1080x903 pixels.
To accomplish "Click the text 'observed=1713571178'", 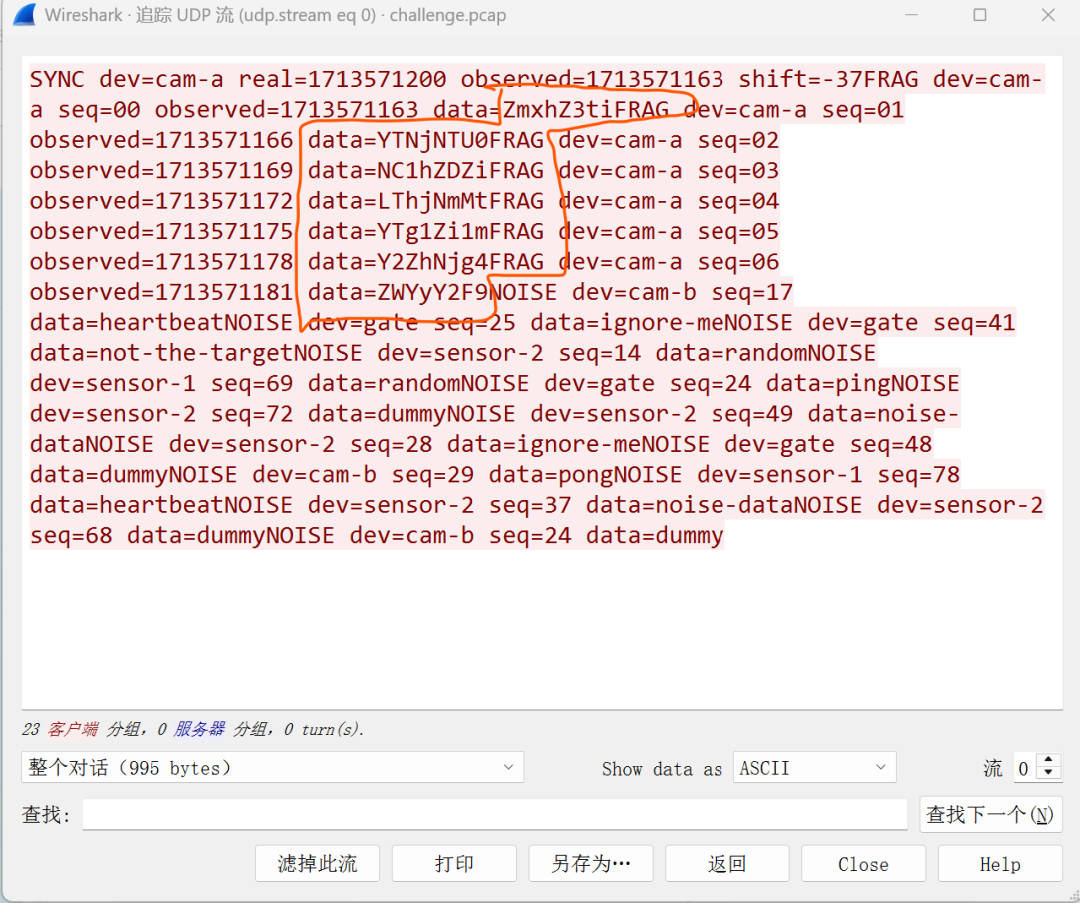I will pos(161,262).
